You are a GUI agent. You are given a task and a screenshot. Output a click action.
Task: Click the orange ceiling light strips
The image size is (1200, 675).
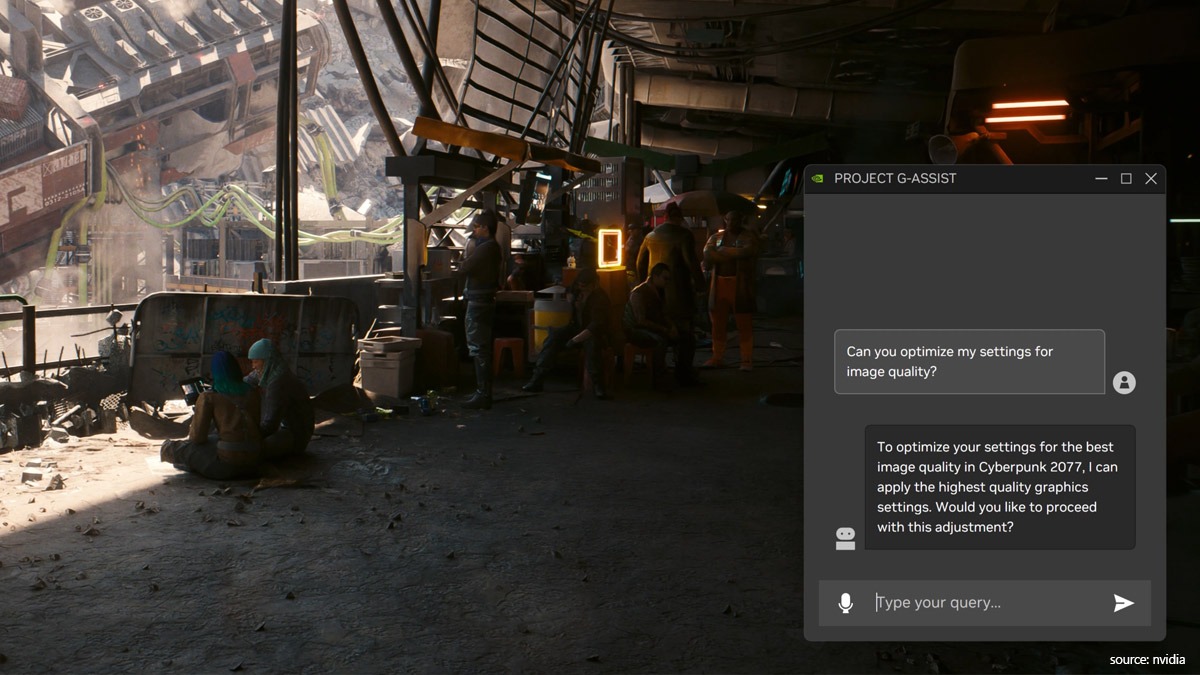point(1028,111)
